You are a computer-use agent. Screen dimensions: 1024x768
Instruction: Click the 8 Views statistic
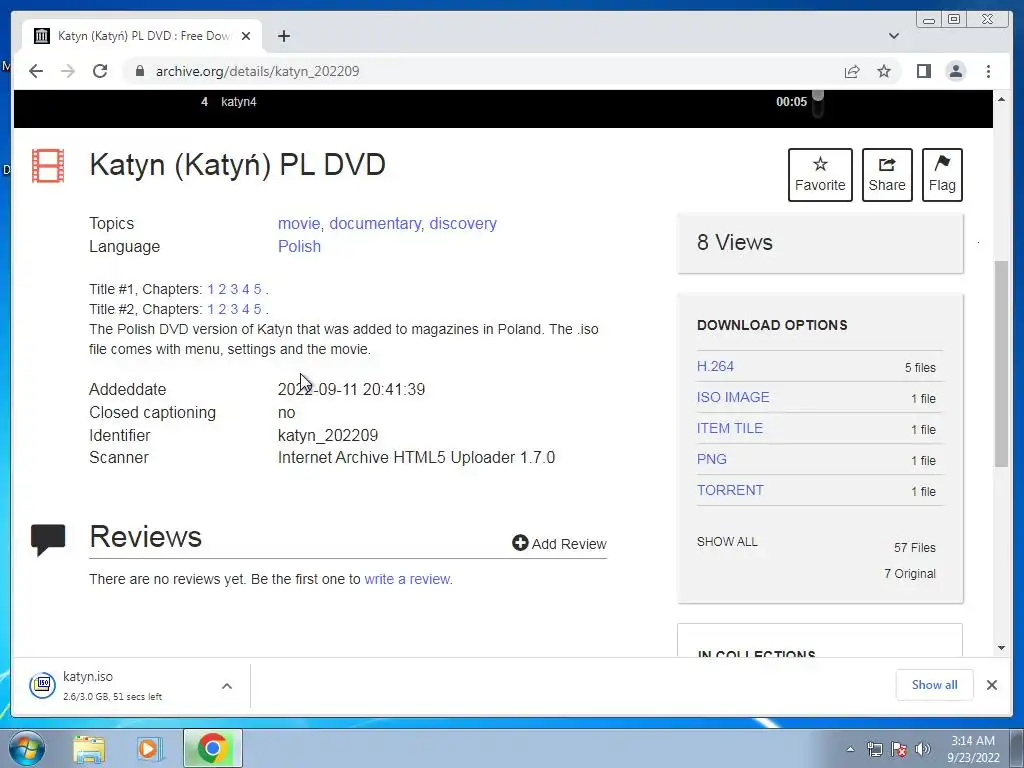(x=735, y=243)
